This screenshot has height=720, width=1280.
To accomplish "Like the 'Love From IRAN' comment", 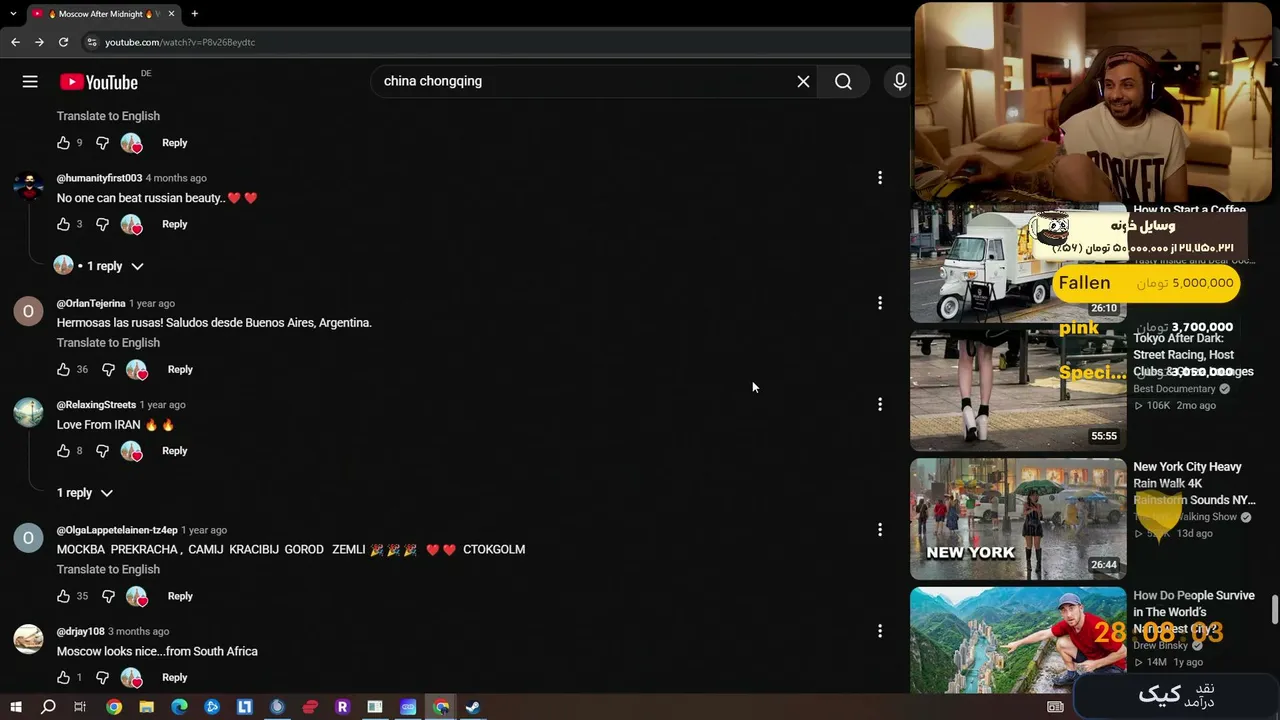I will click(64, 451).
